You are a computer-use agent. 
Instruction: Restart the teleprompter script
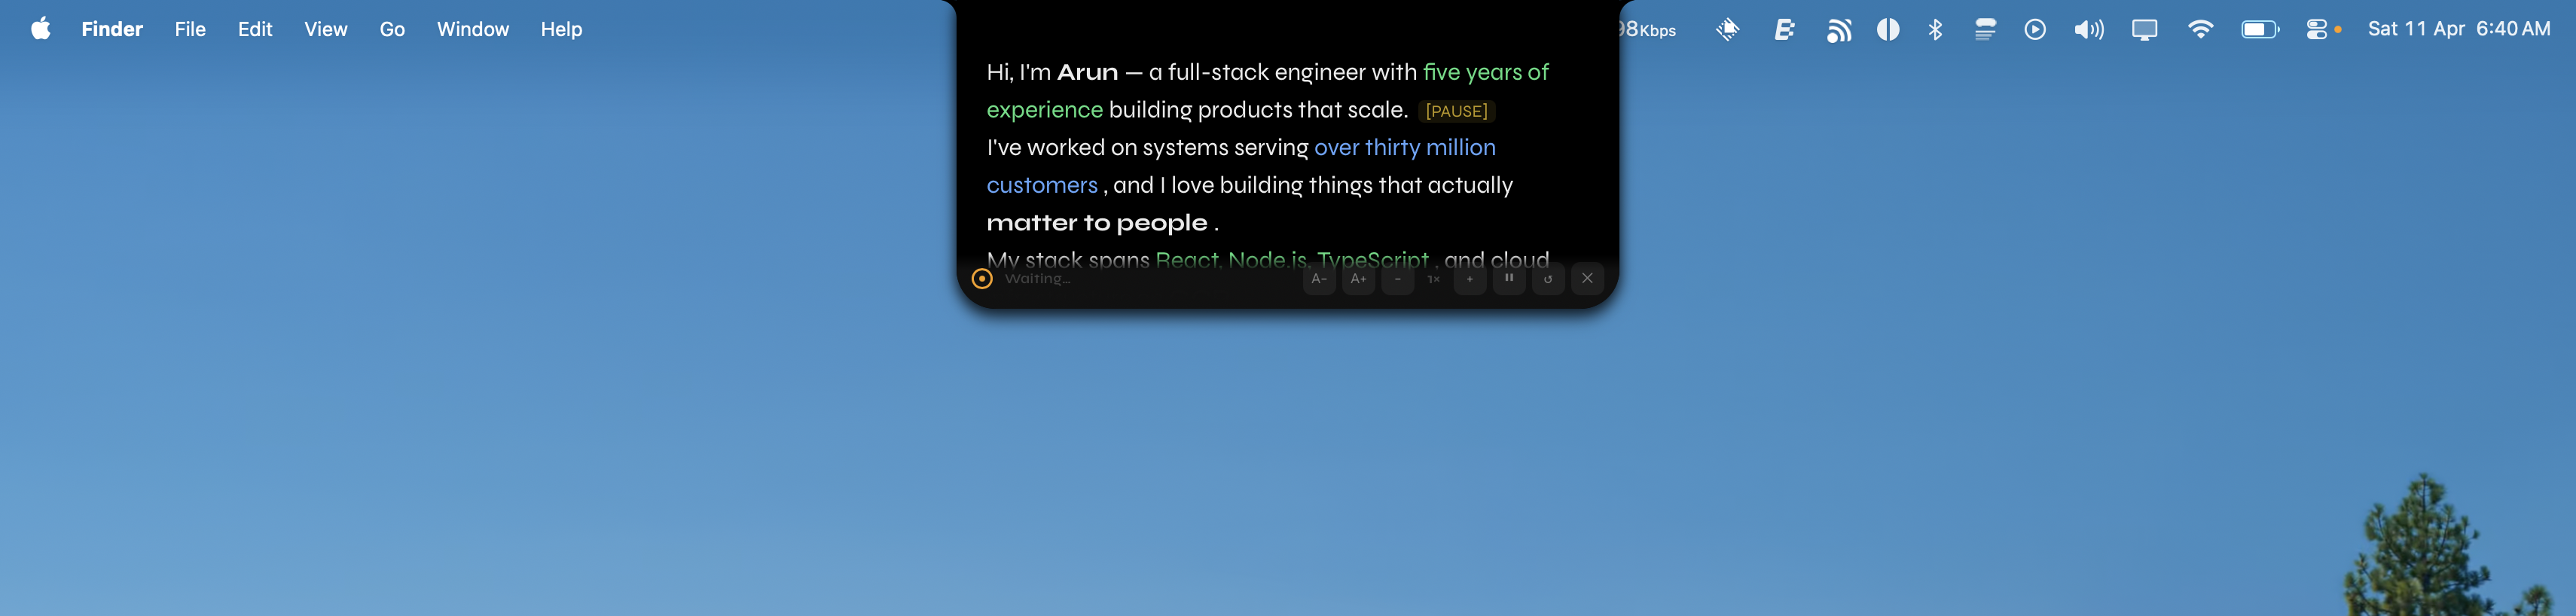pyautogui.click(x=1548, y=279)
